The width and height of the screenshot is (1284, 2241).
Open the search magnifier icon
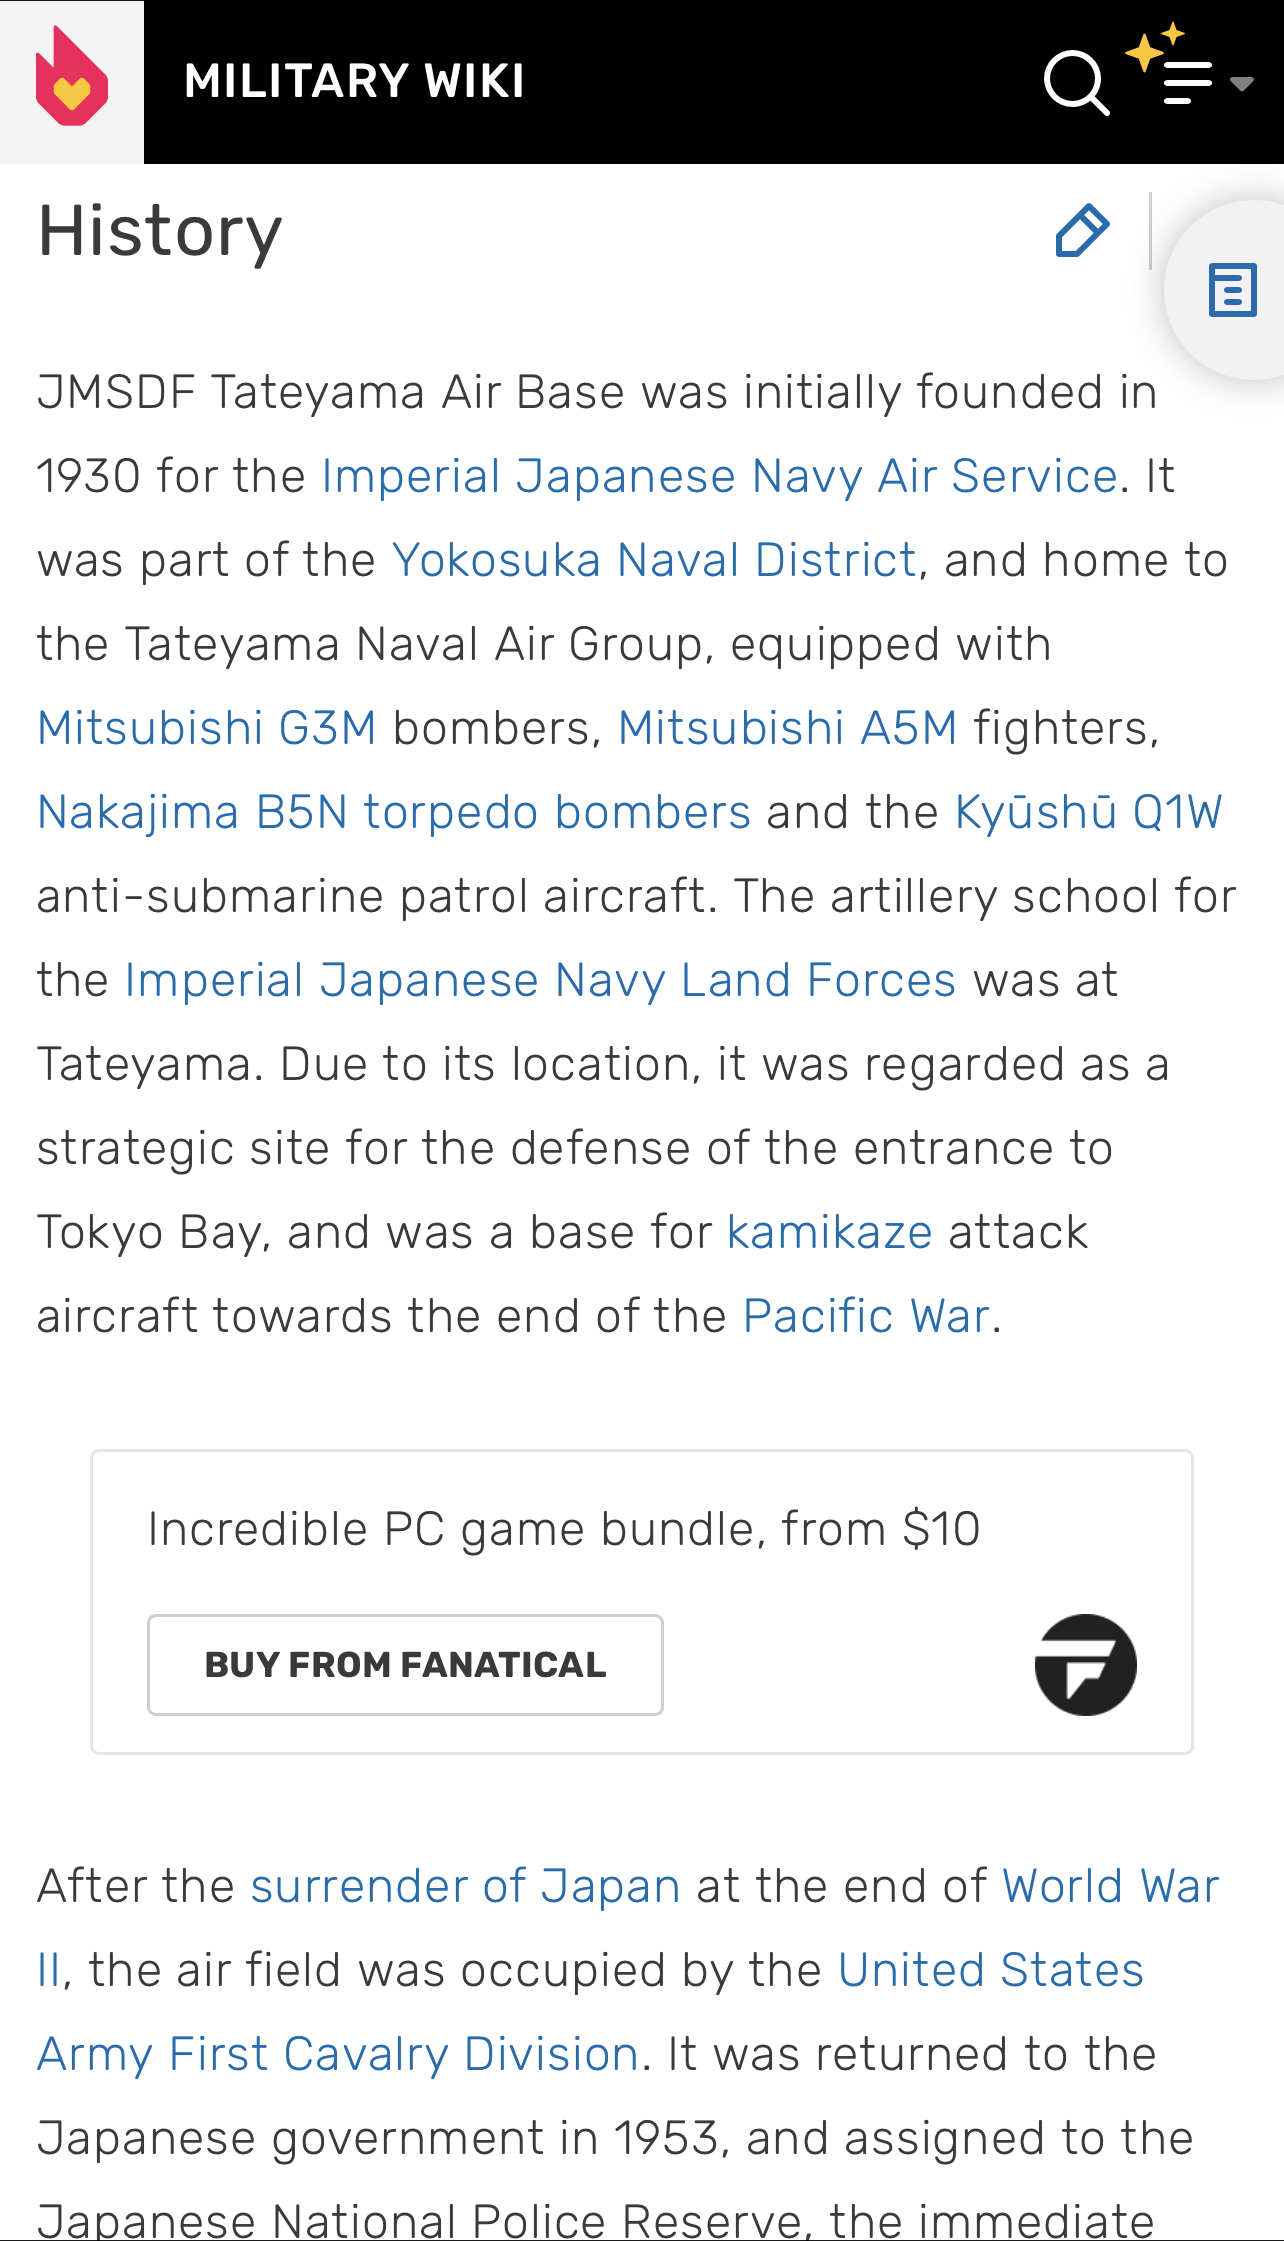(1076, 82)
